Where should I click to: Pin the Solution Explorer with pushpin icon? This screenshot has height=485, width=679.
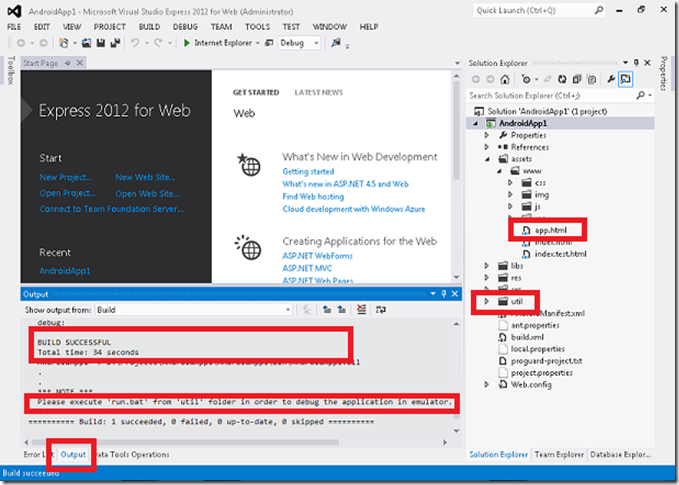(x=636, y=63)
